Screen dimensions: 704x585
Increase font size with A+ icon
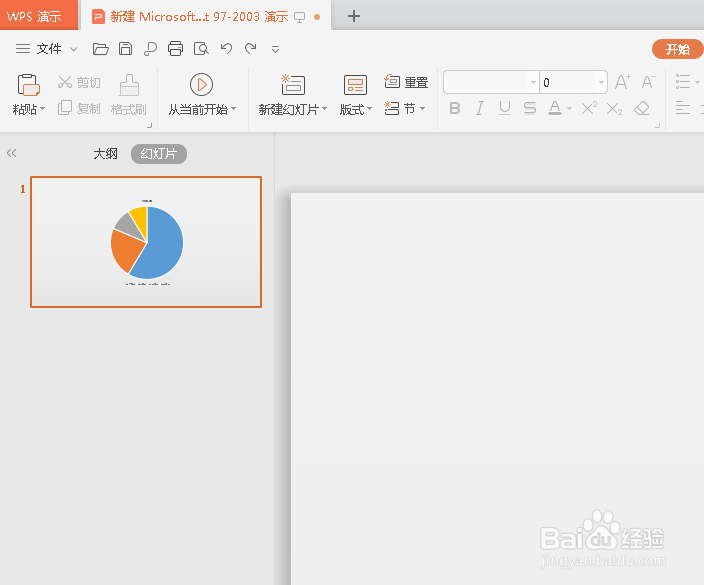pos(623,82)
